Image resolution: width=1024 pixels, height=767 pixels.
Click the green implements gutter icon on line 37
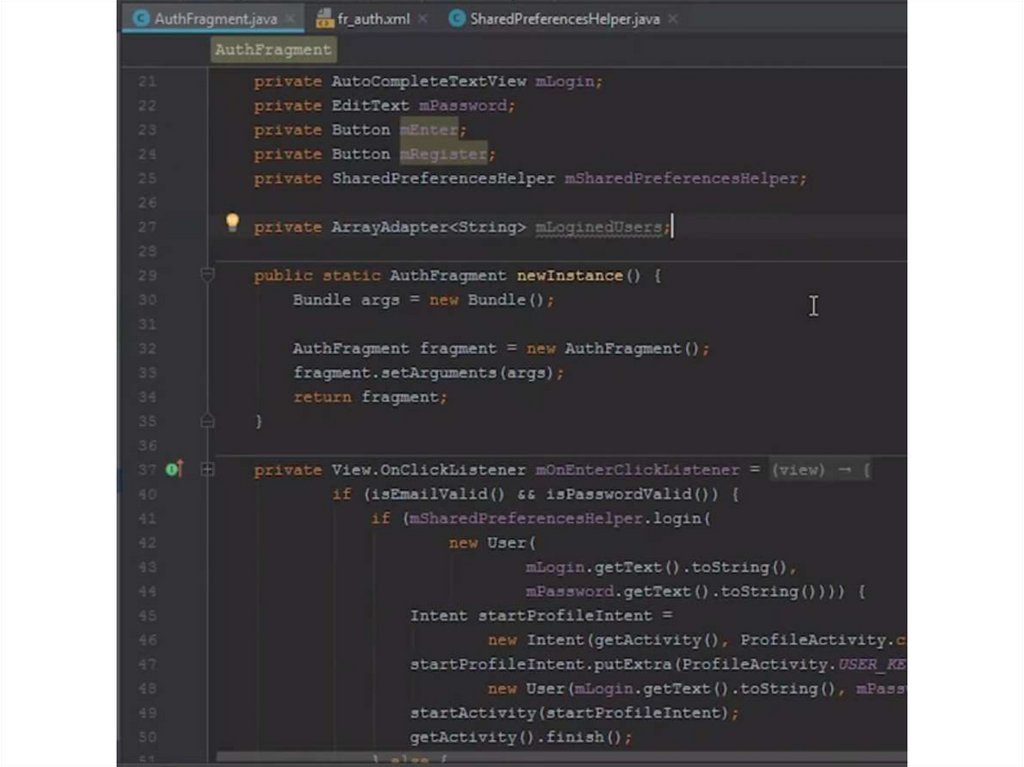click(173, 469)
